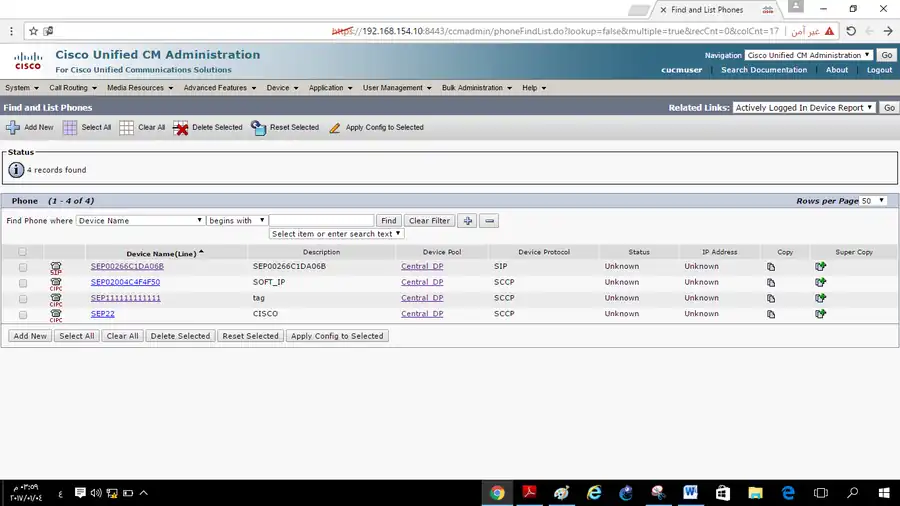Click the Find button
900x506 pixels.
[389, 221]
